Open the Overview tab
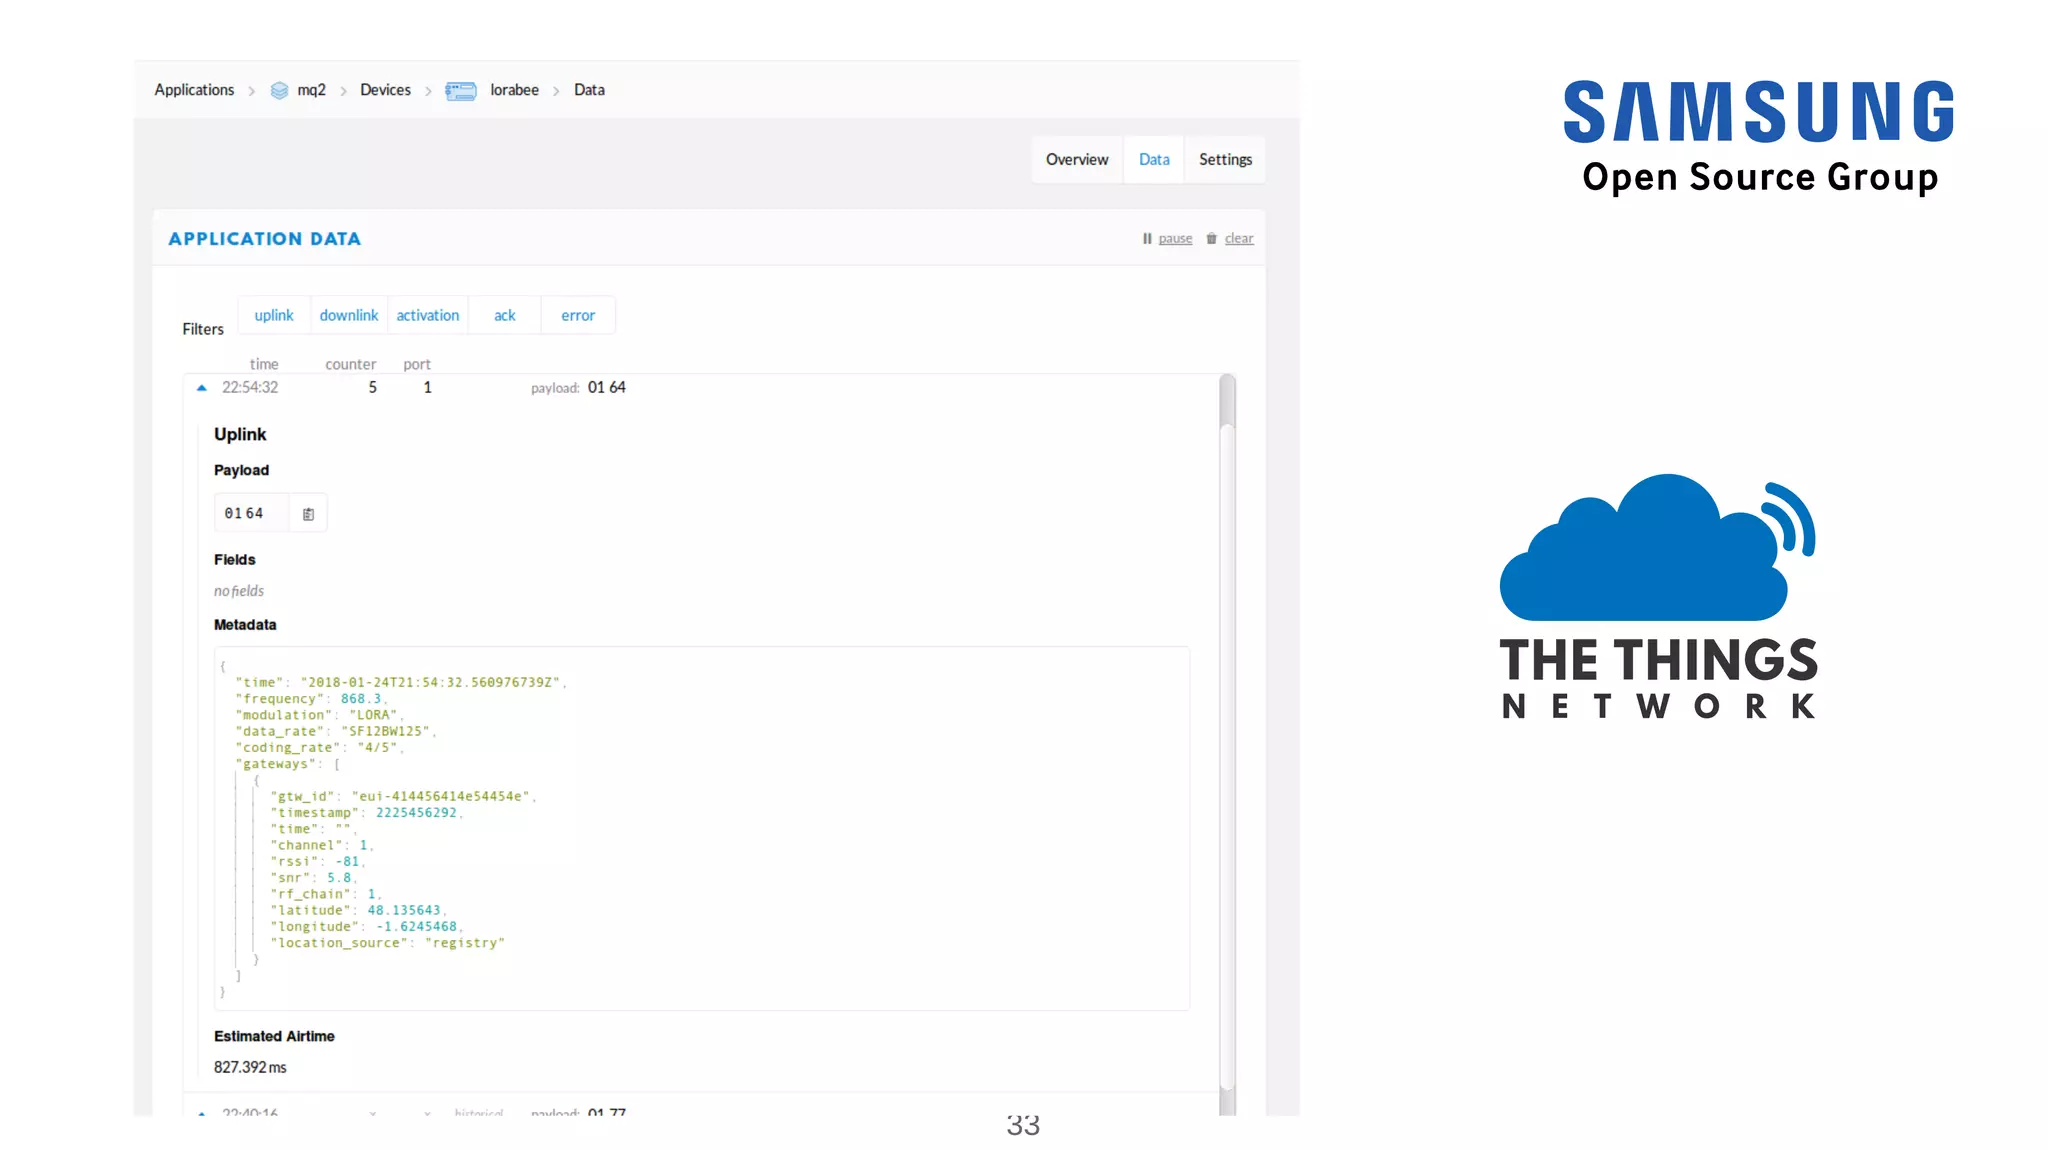Image resolution: width=2048 pixels, height=1150 pixels. tap(1077, 160)
